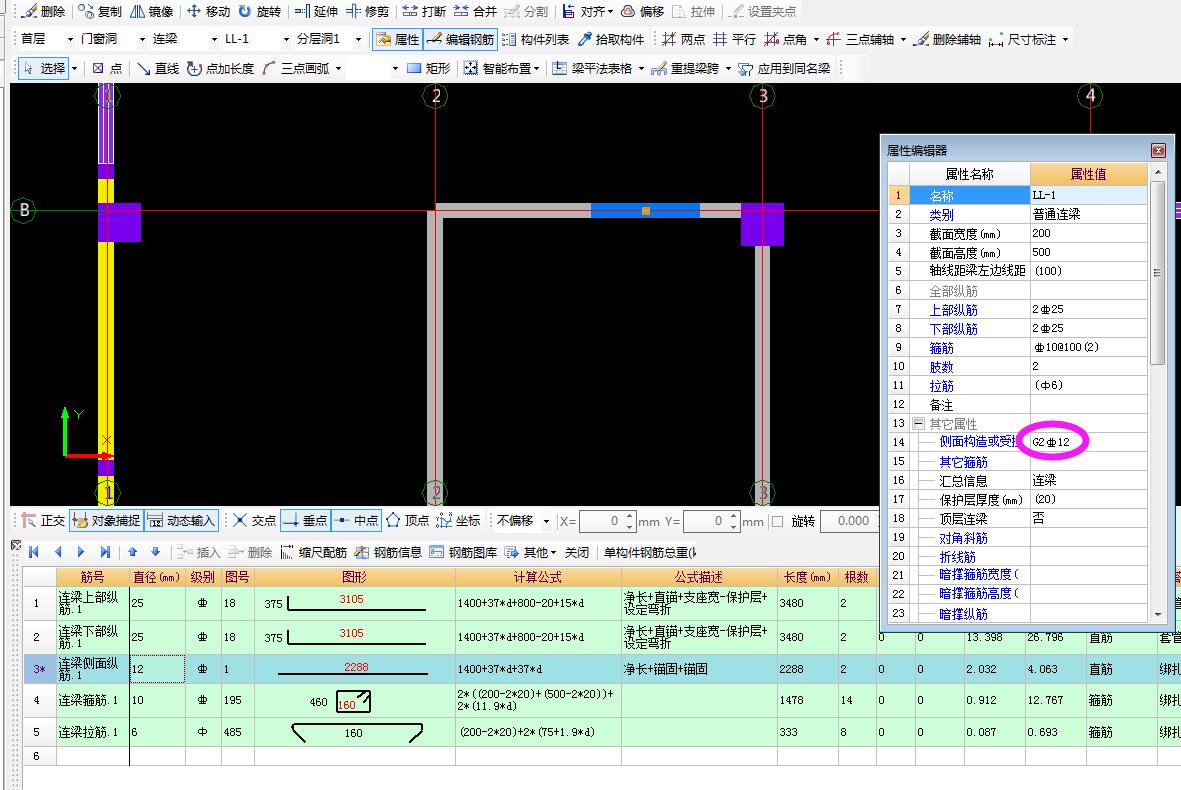Click the 对角斜筋 property link
Screen dimensions: 1181x790
(x=963, y=538)
